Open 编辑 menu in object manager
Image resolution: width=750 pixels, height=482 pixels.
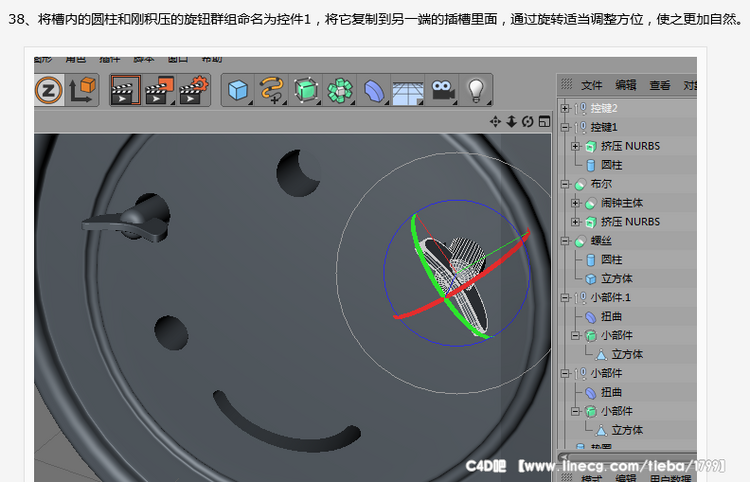[626, 85]
